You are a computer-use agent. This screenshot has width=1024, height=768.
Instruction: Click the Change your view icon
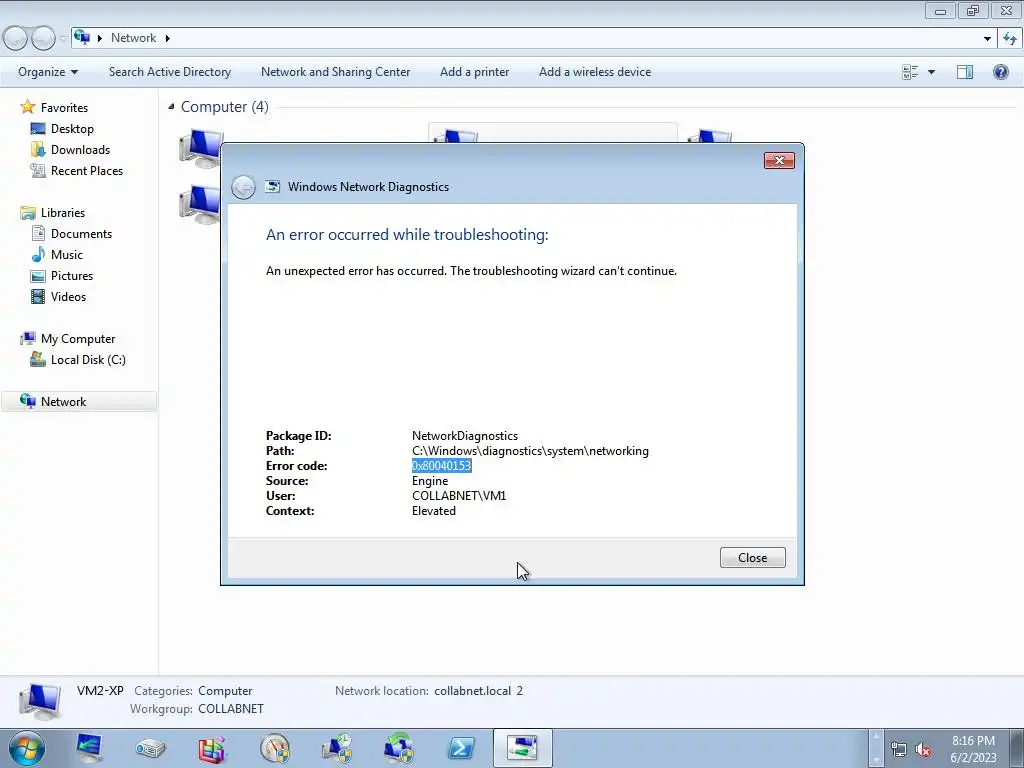point(910,72)
